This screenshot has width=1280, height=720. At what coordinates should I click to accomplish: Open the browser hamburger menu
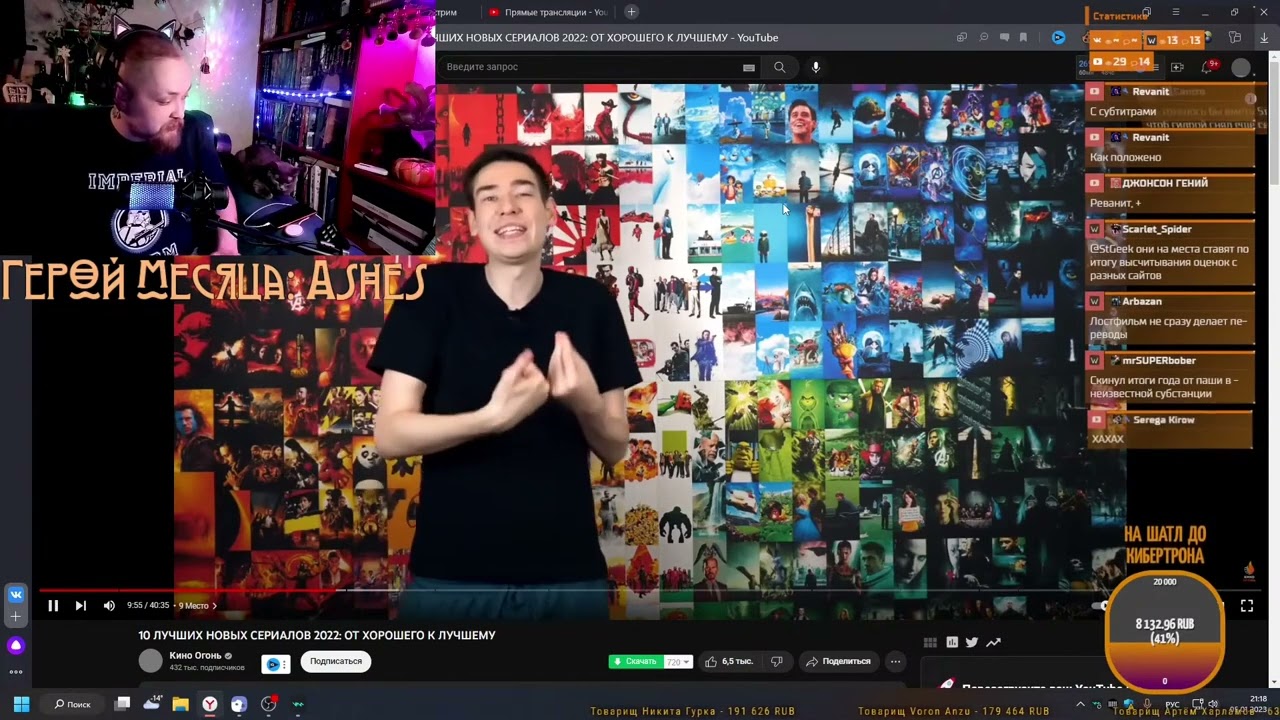(x=1176, y=12)
